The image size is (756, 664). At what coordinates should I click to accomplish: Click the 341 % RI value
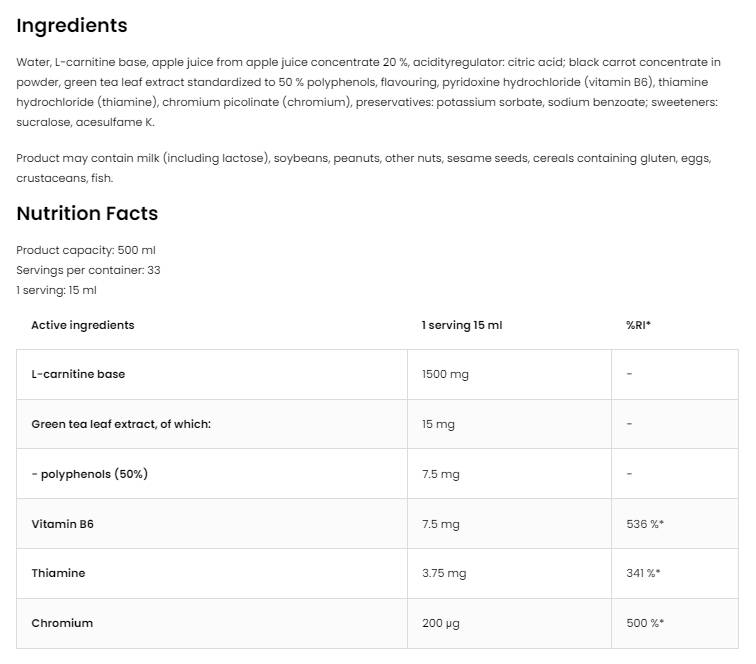coord(644,573)
